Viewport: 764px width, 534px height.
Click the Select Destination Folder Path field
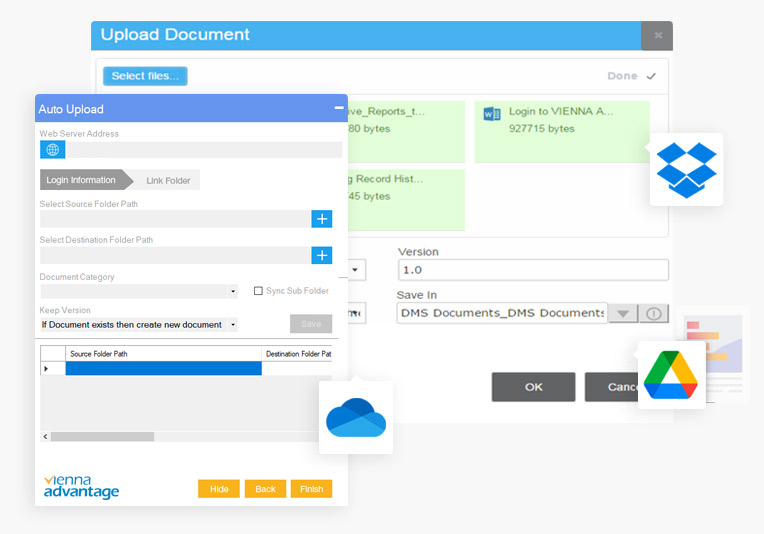(175, 255)
